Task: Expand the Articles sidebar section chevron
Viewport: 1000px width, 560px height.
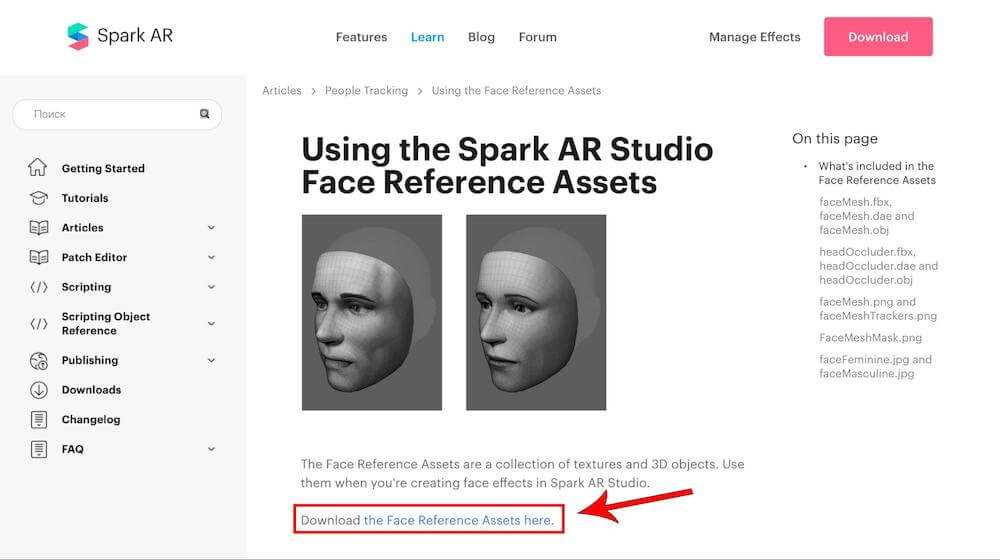Action: coord(211,228)
